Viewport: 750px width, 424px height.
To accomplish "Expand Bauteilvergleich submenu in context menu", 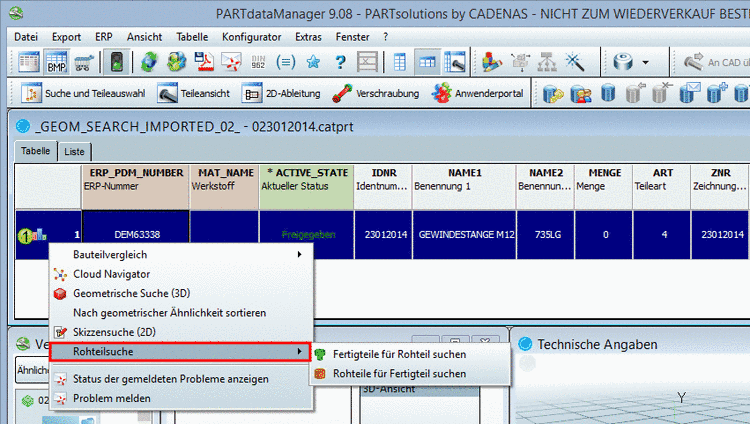I will click(181, 255).
